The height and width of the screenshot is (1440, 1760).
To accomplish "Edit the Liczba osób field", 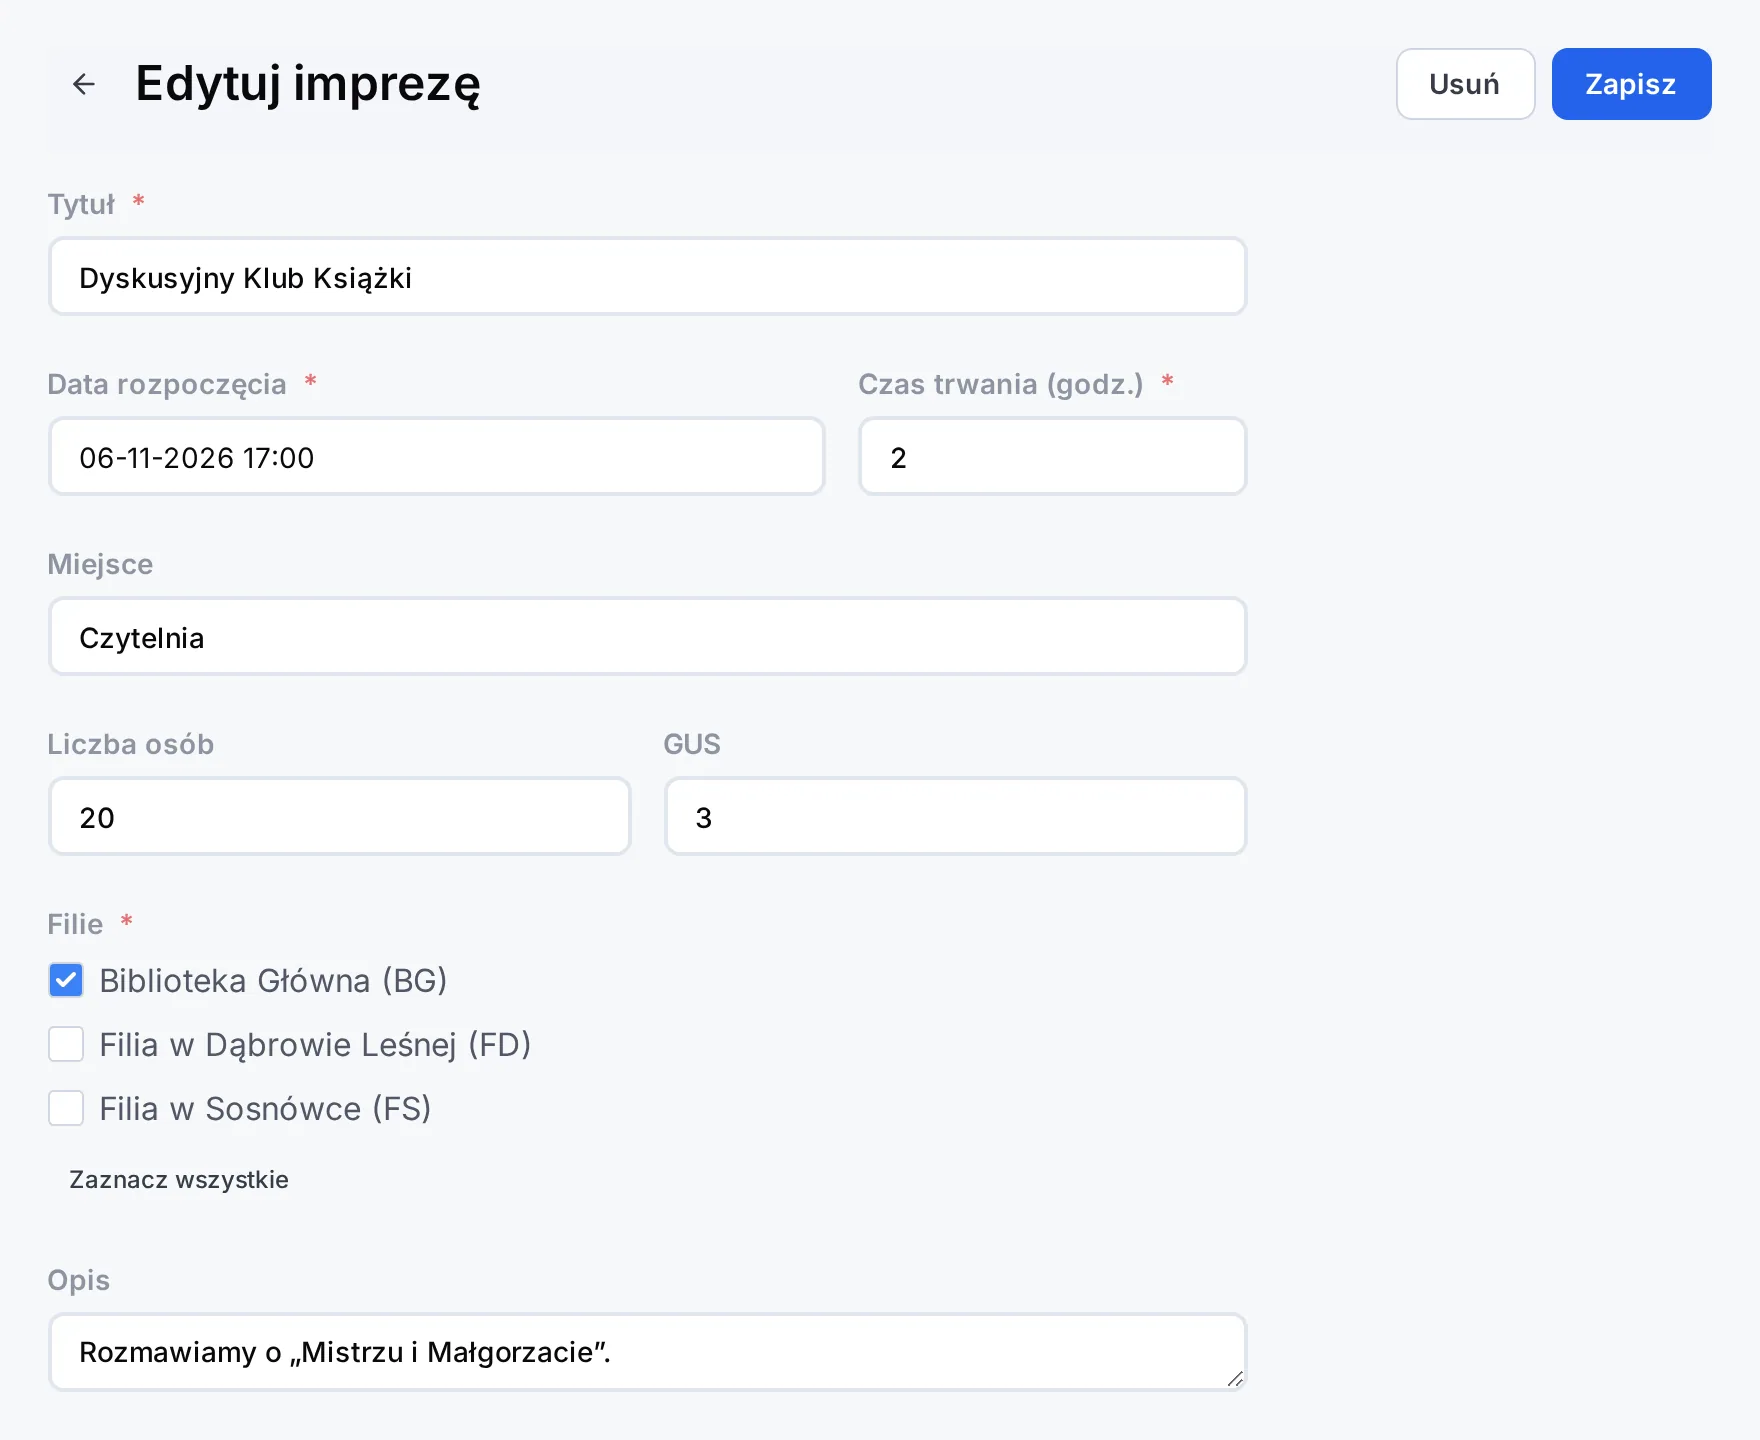I will (339, 817).
